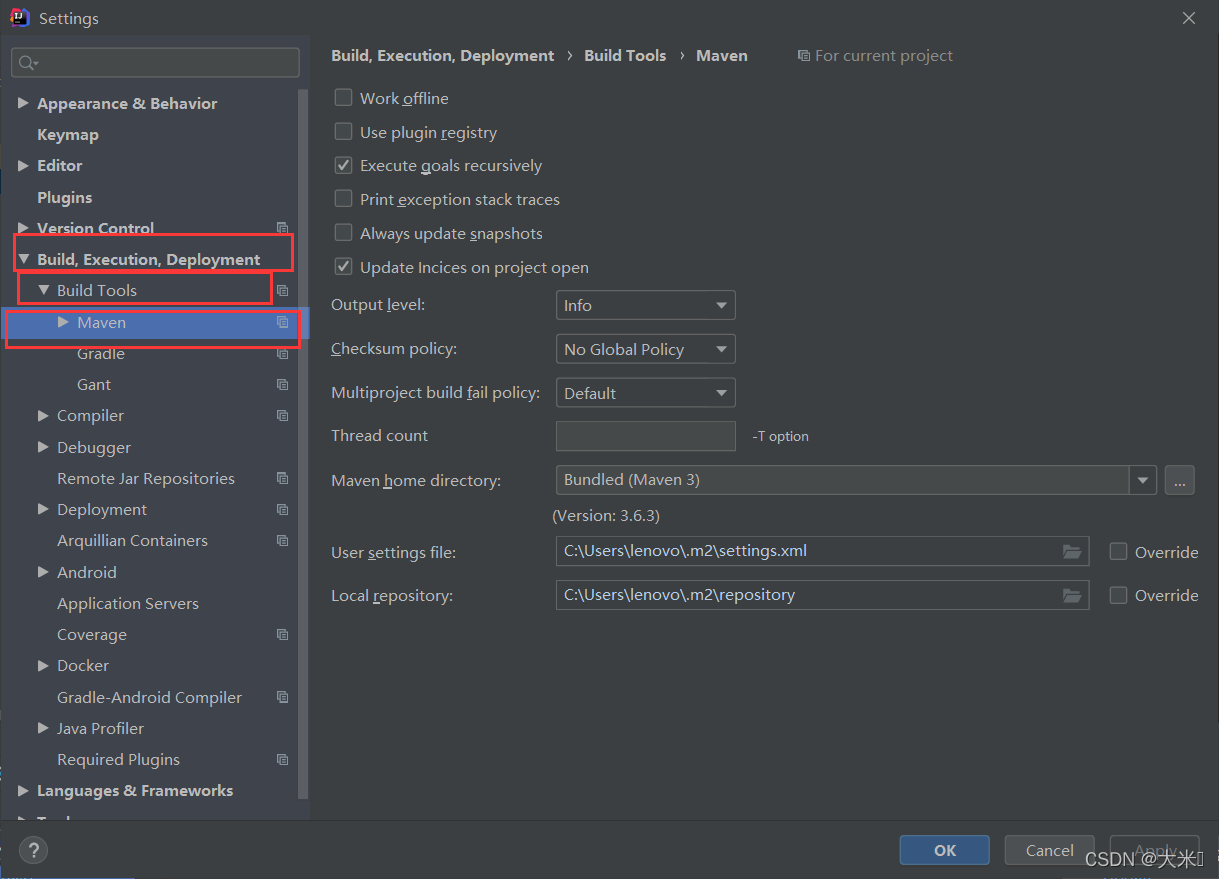Click the folder icon in Local repository field
1219x879 pixels.
(x=1072, y=595)
